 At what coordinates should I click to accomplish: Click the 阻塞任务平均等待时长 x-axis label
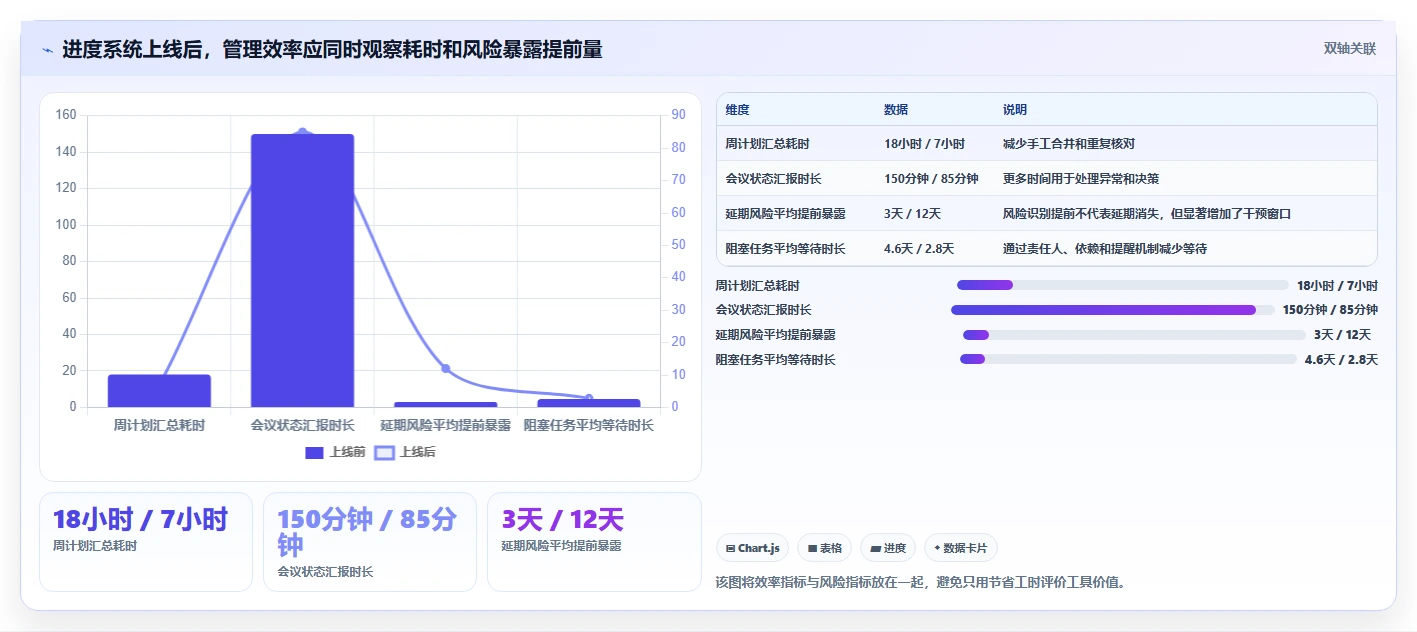click(x=589, y=425)
